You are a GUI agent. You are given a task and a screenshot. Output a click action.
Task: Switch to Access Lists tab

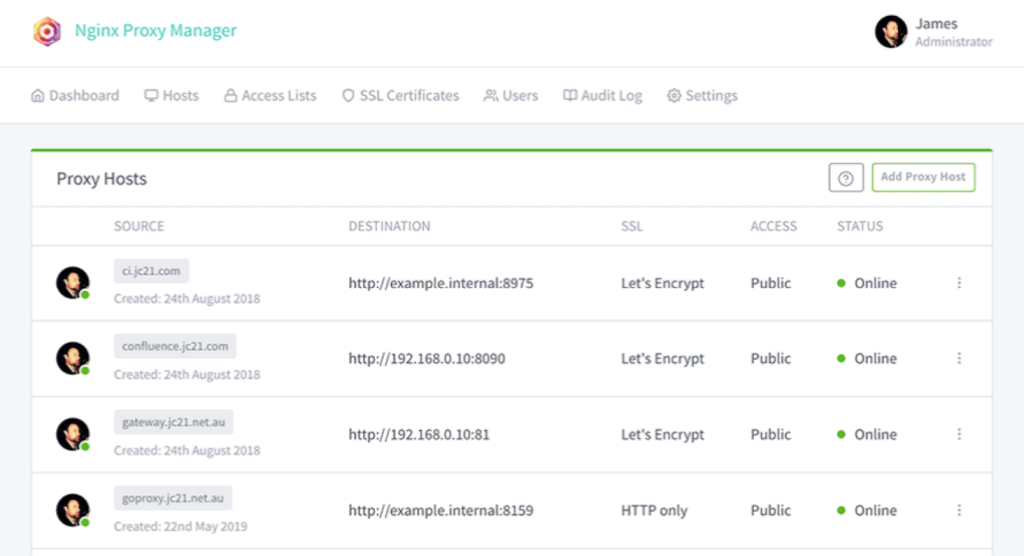270,95
